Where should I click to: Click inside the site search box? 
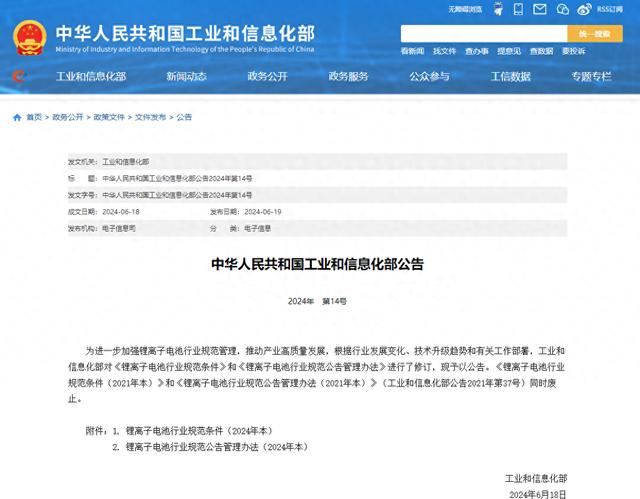pyautogui.click(x=484, y=33)
